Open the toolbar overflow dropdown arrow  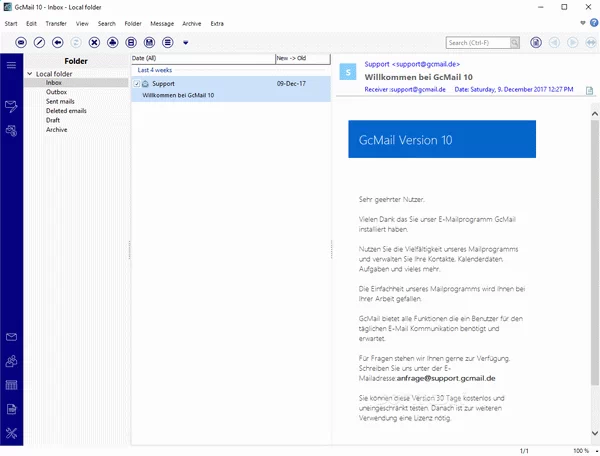(x=186, y=43)
